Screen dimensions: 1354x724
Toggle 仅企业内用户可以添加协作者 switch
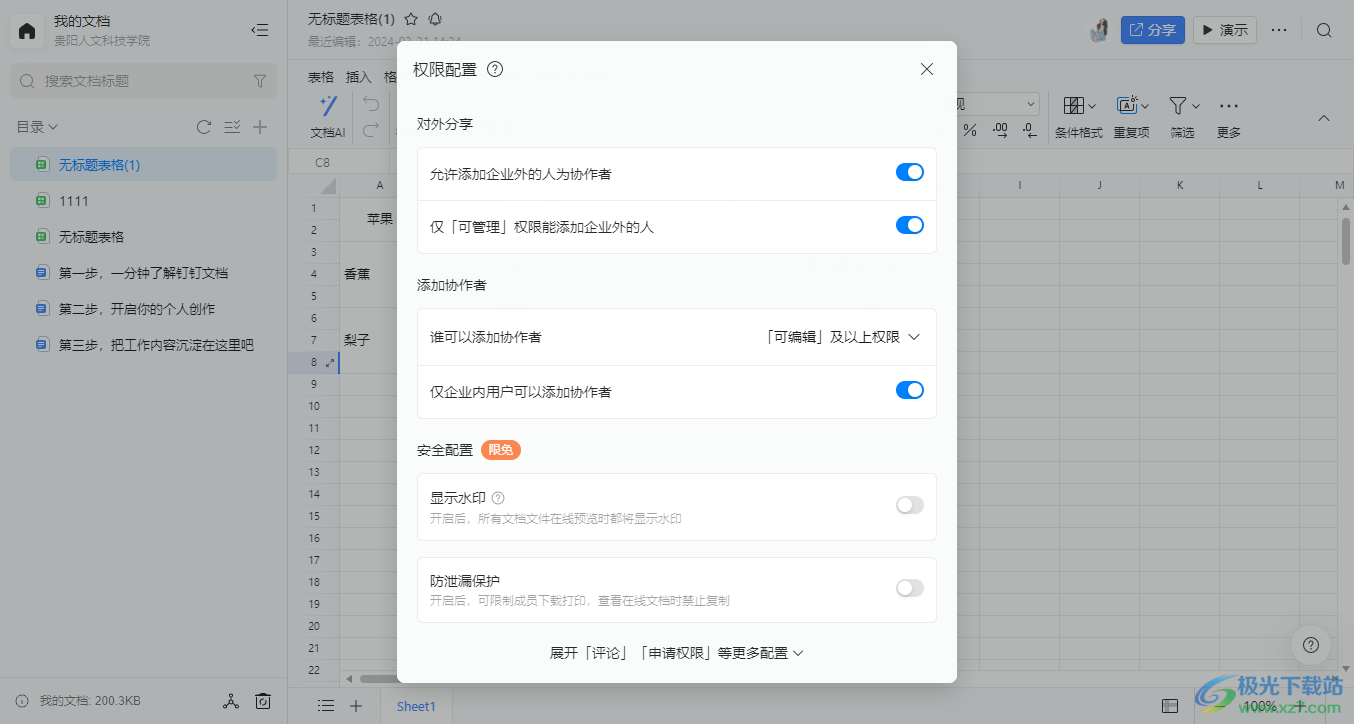(909, 390)
